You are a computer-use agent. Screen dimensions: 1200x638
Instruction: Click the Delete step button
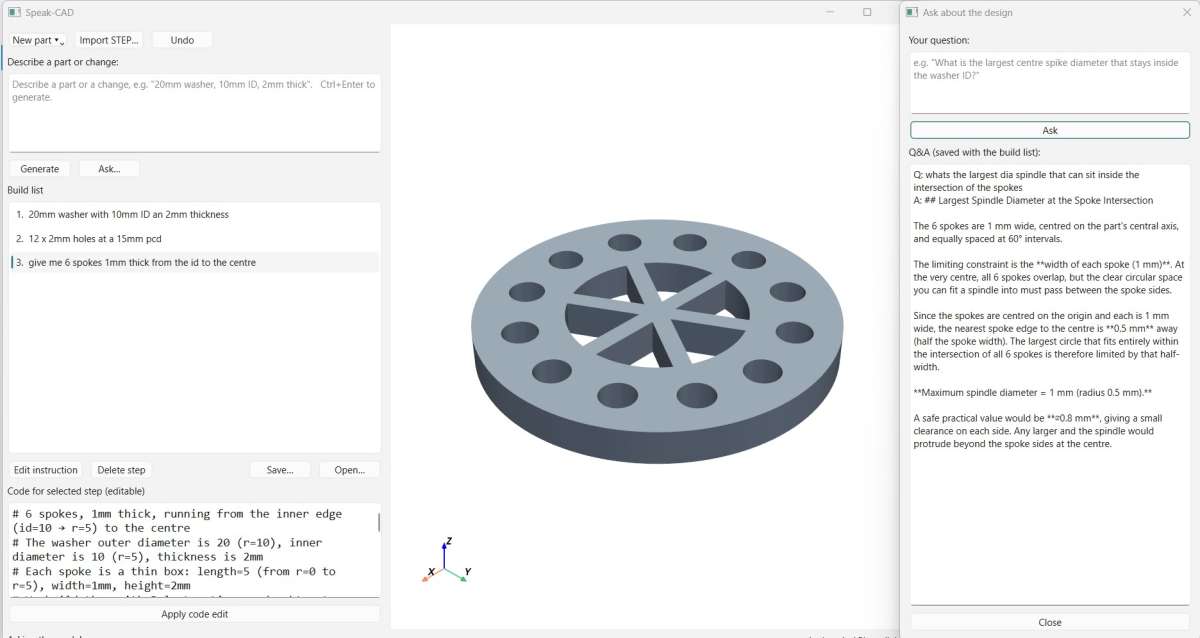pyautogui.click(x=121, y=470)
